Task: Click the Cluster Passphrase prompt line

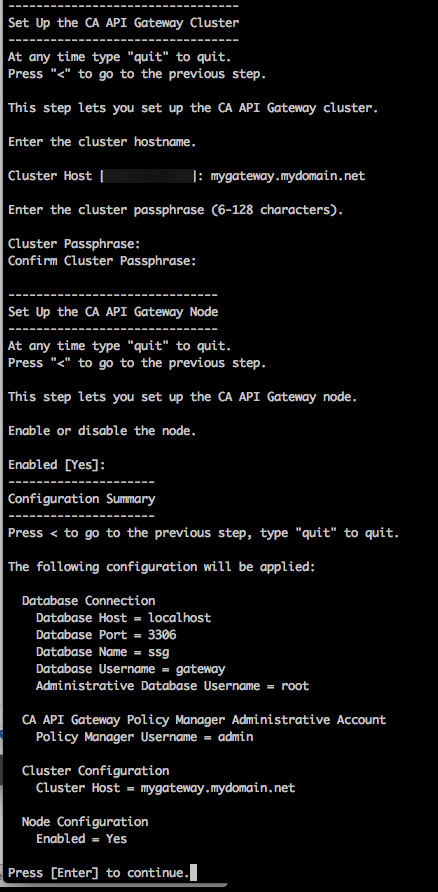Action: 74,244
